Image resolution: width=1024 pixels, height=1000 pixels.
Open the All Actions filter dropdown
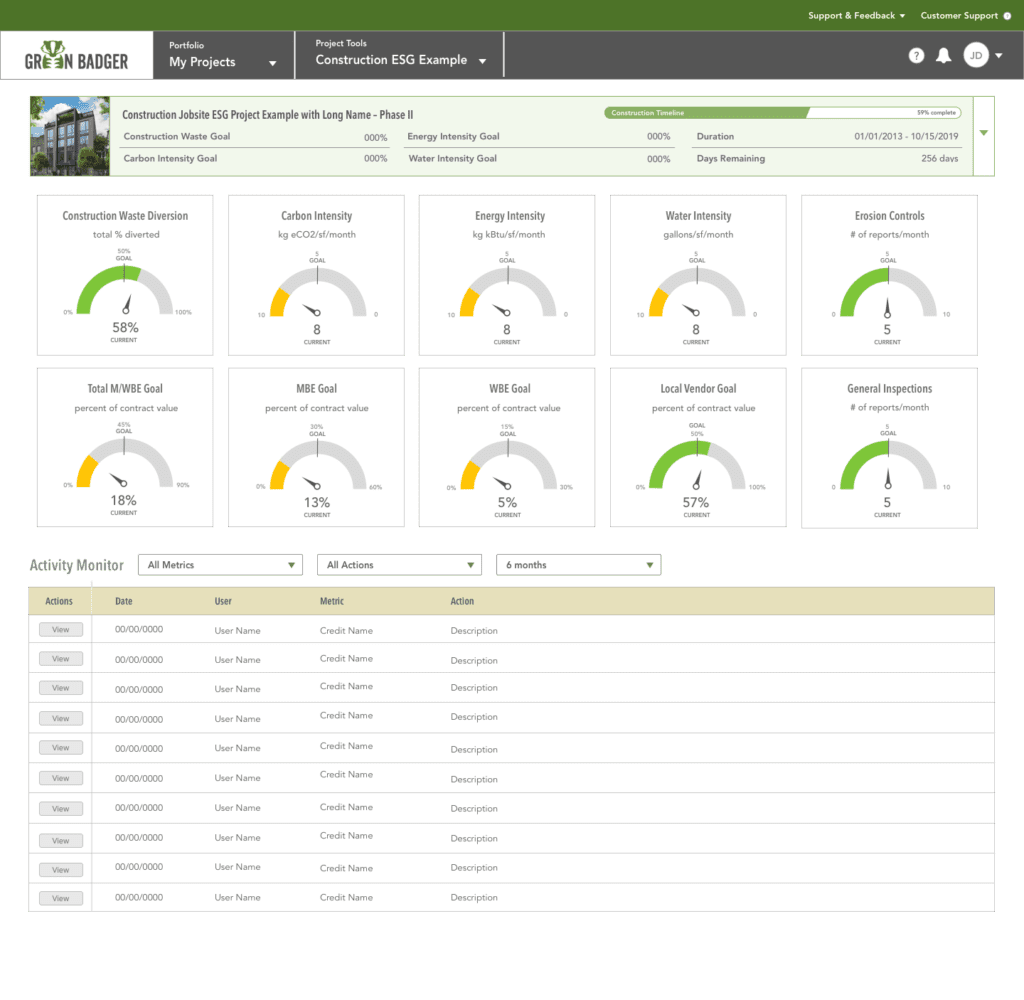pyautogui.click(x=399, y=565)
